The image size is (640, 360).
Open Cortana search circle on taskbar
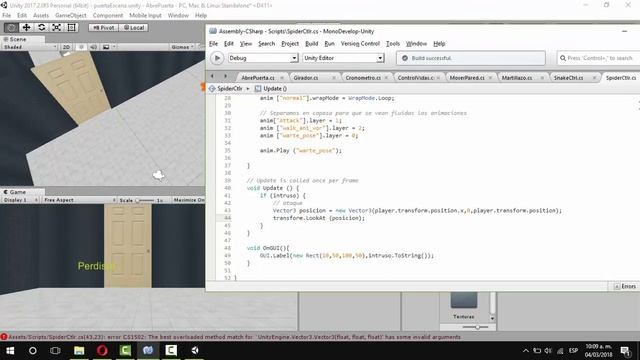point(33,351)
